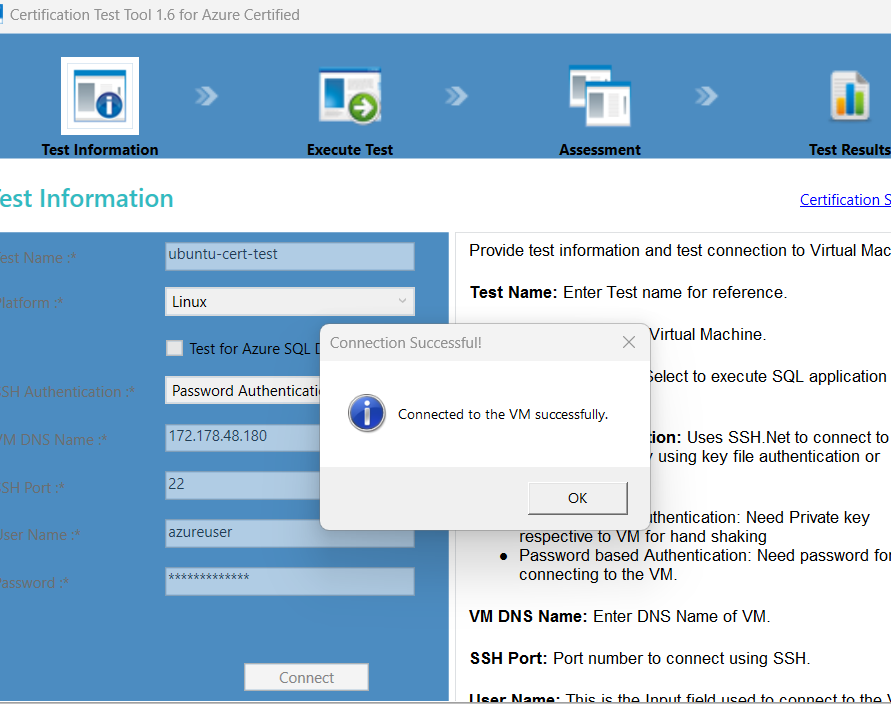
Task: Click 'Connected to the VM successfully.' message
Action: pos(503,414)
